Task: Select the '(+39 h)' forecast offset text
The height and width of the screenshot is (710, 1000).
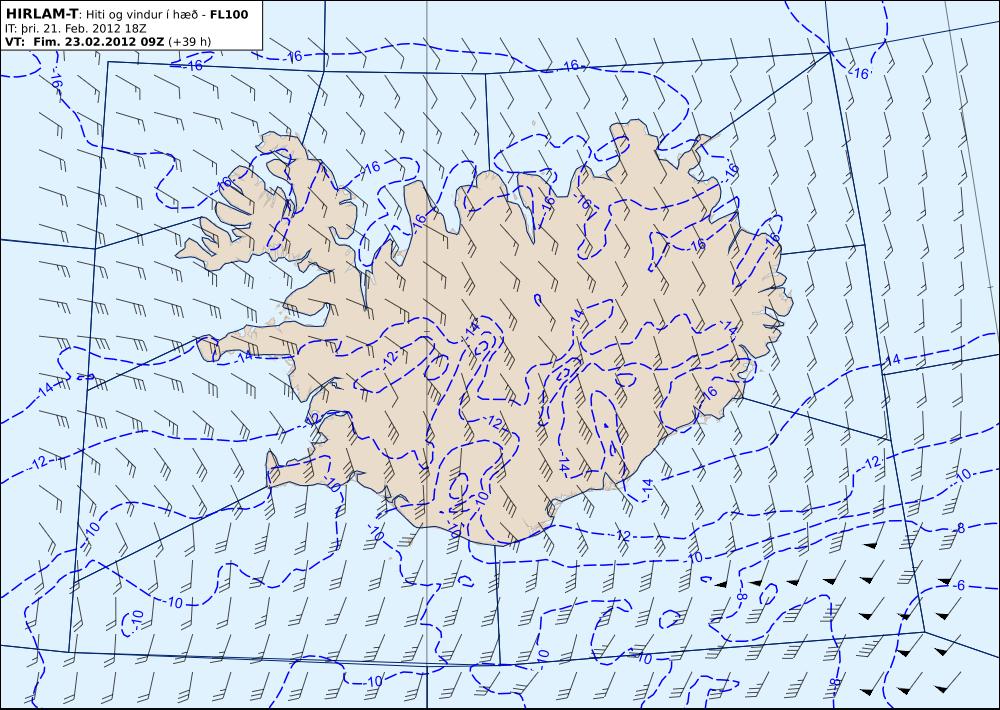Action: pyautogui.click(x=190, y=42)
